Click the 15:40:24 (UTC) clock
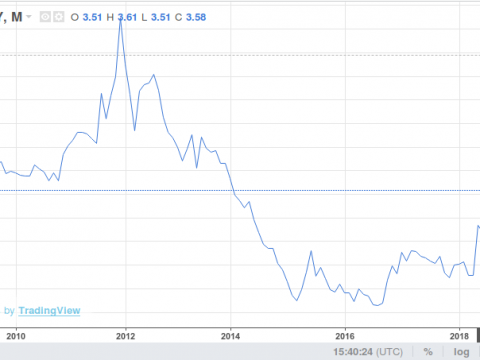Screen dimensions: 480x360 368,352
